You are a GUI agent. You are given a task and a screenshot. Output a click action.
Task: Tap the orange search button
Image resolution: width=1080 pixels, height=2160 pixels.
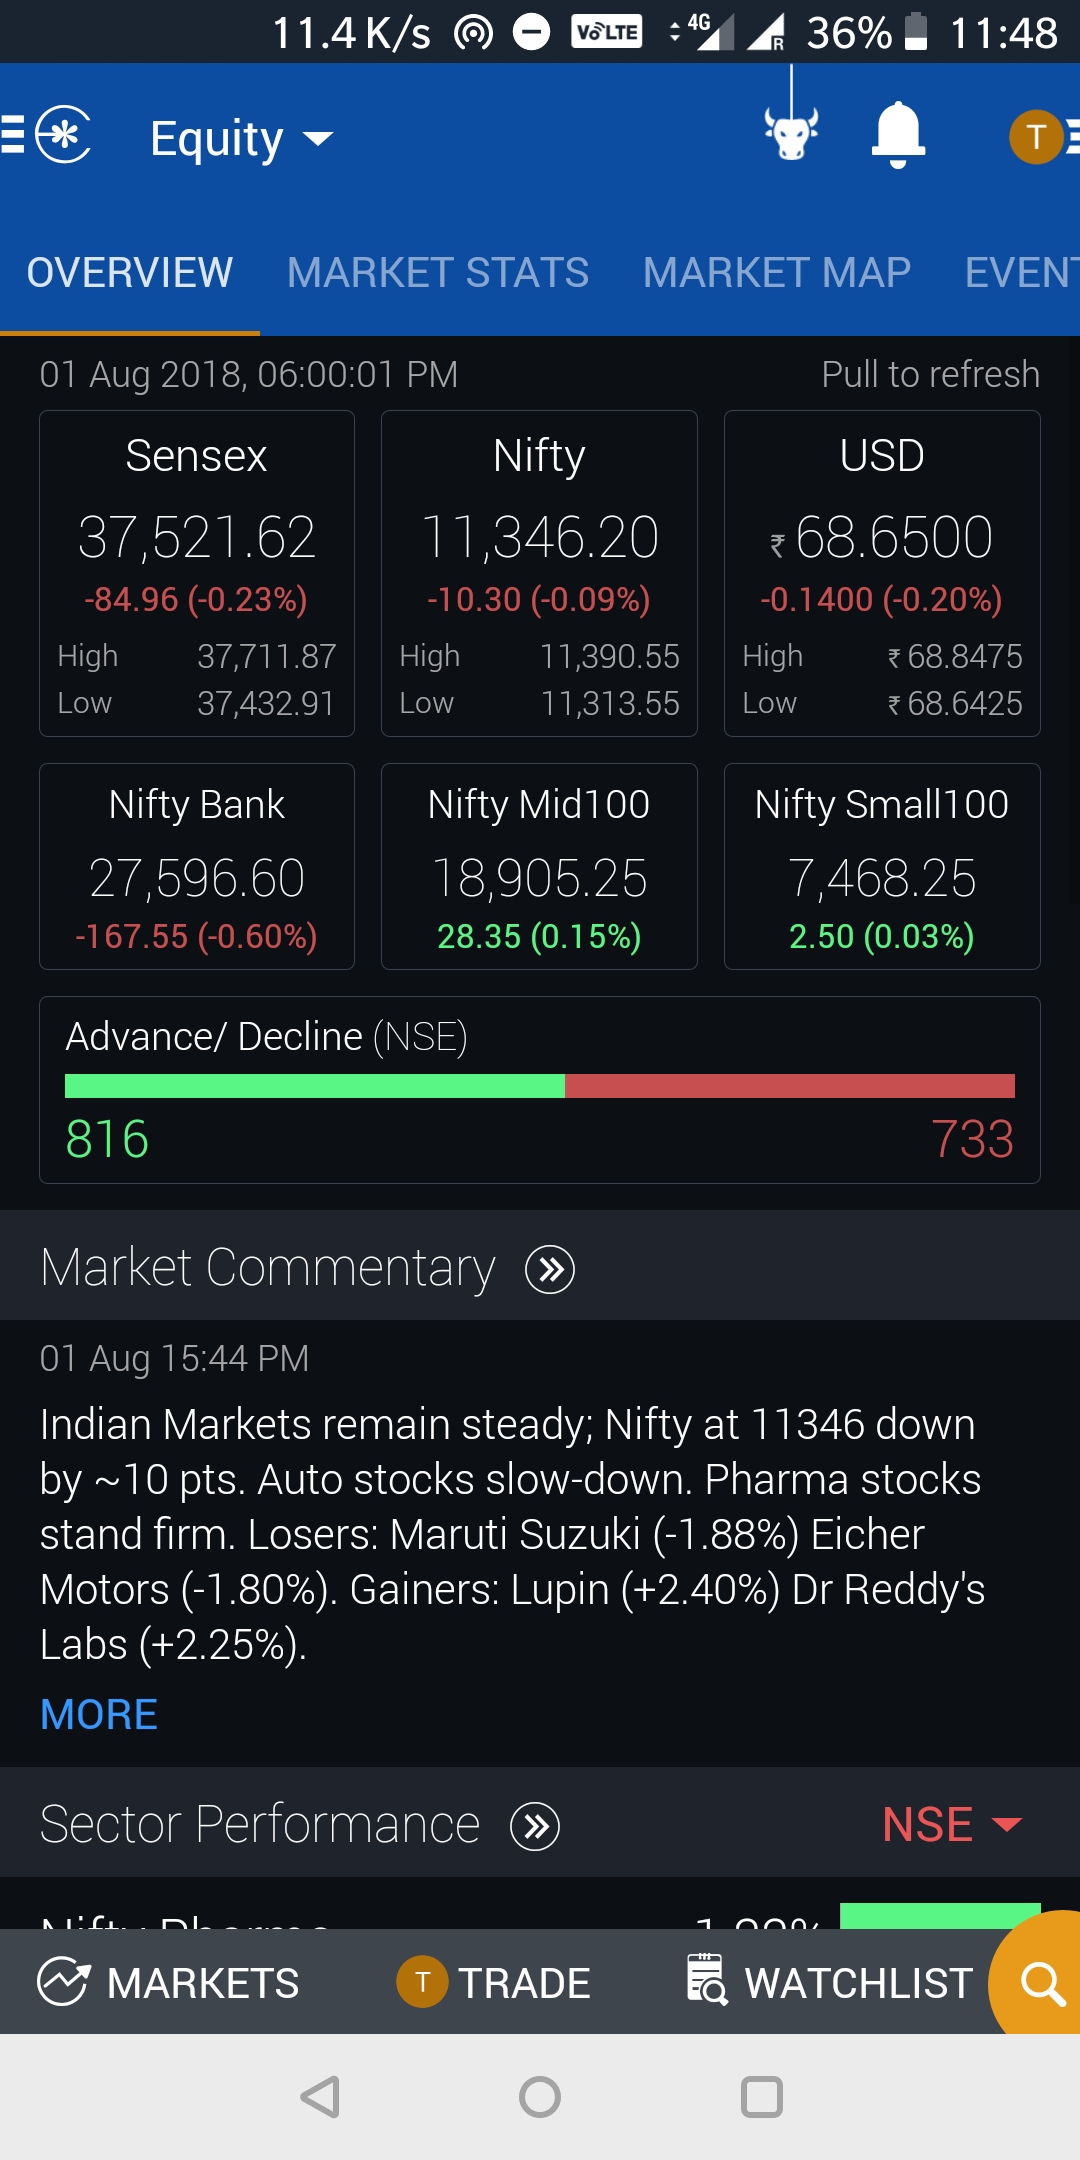coord(1041,1982)
